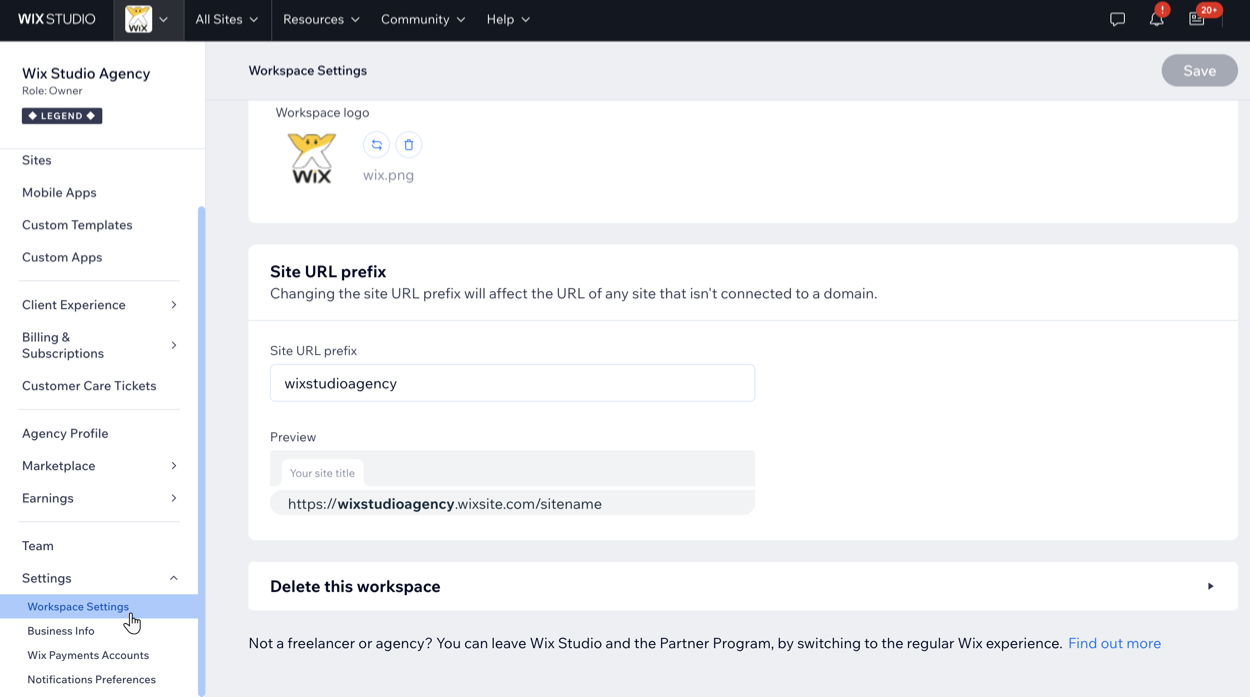Expand the Delete this workspace section
The height and width of the screenshot is (697, 1250).
click(x=1210, y=586)
